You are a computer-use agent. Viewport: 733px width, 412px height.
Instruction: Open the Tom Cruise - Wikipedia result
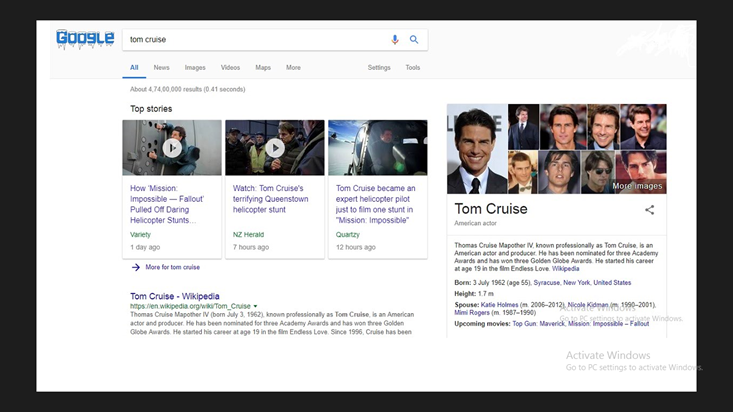click(175, 296)
